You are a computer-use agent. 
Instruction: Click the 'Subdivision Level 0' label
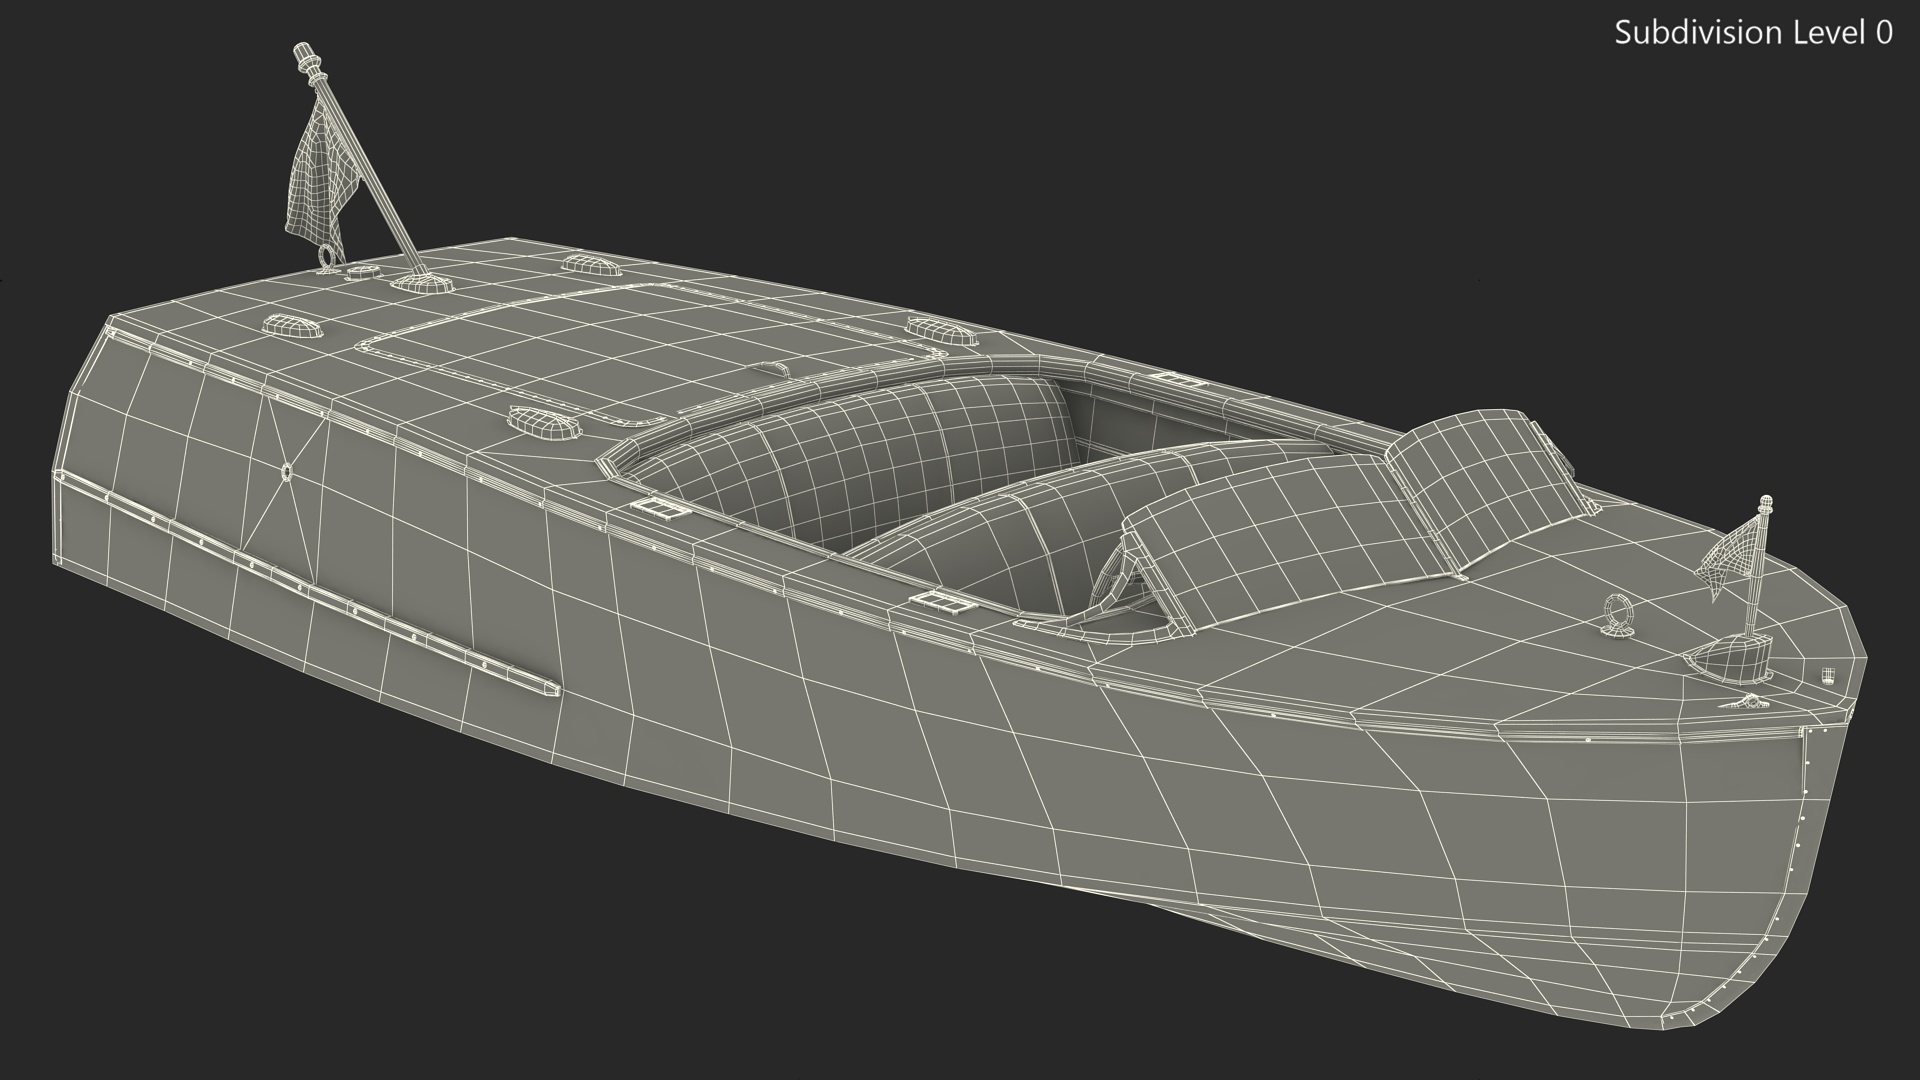[x=1754, y=33]
